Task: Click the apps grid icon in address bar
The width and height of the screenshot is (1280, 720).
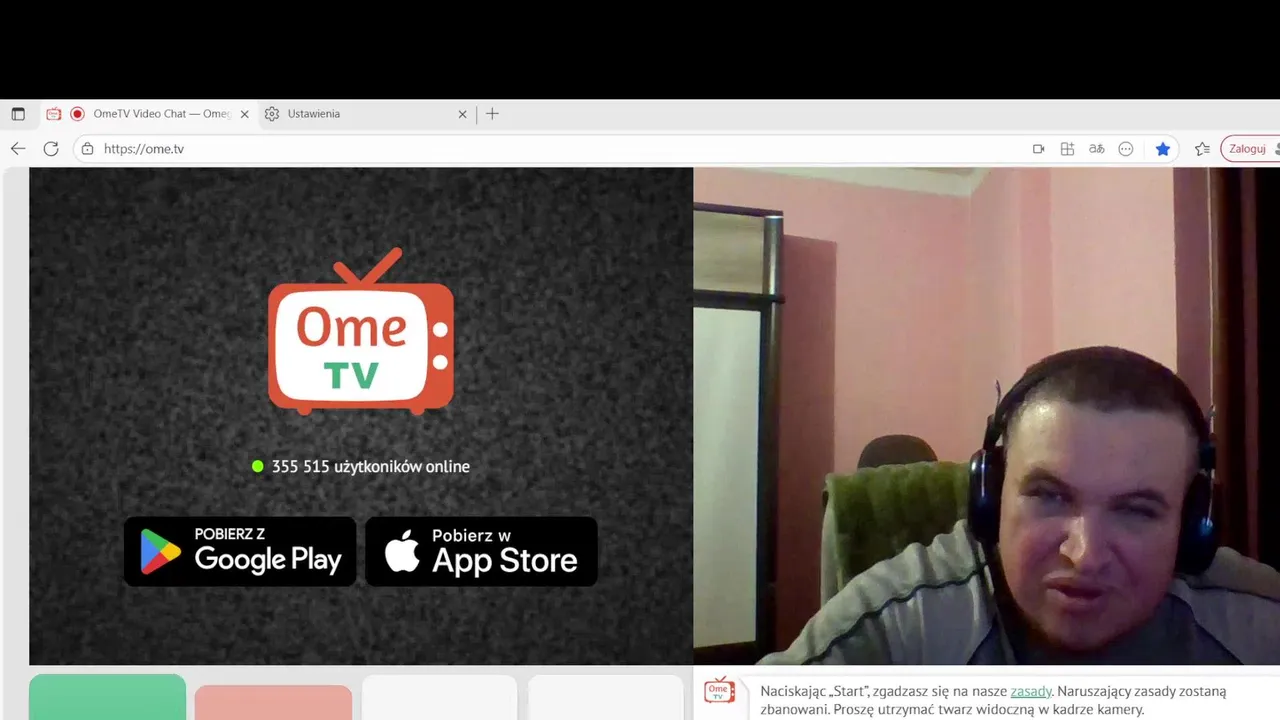Action: tap(1067, 149)
